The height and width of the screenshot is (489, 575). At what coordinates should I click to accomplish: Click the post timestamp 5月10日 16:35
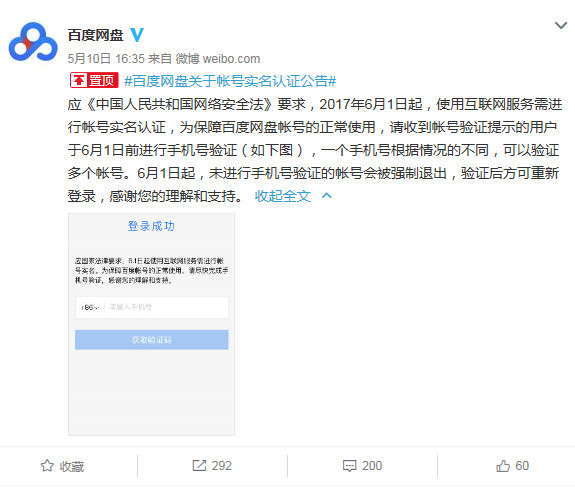106,59
